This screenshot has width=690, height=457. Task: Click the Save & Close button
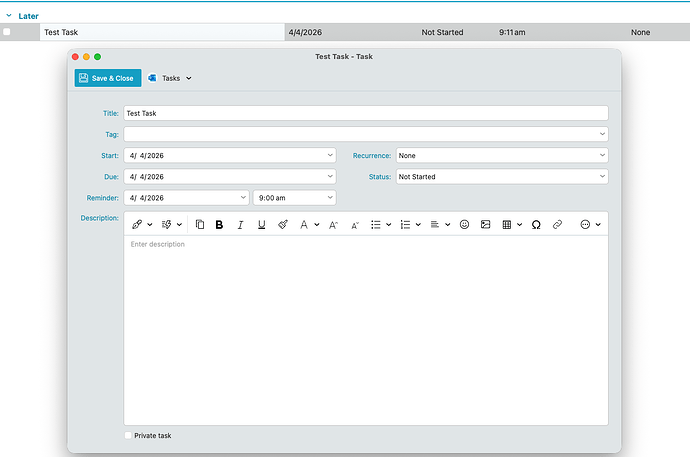(x=106, y=78)
